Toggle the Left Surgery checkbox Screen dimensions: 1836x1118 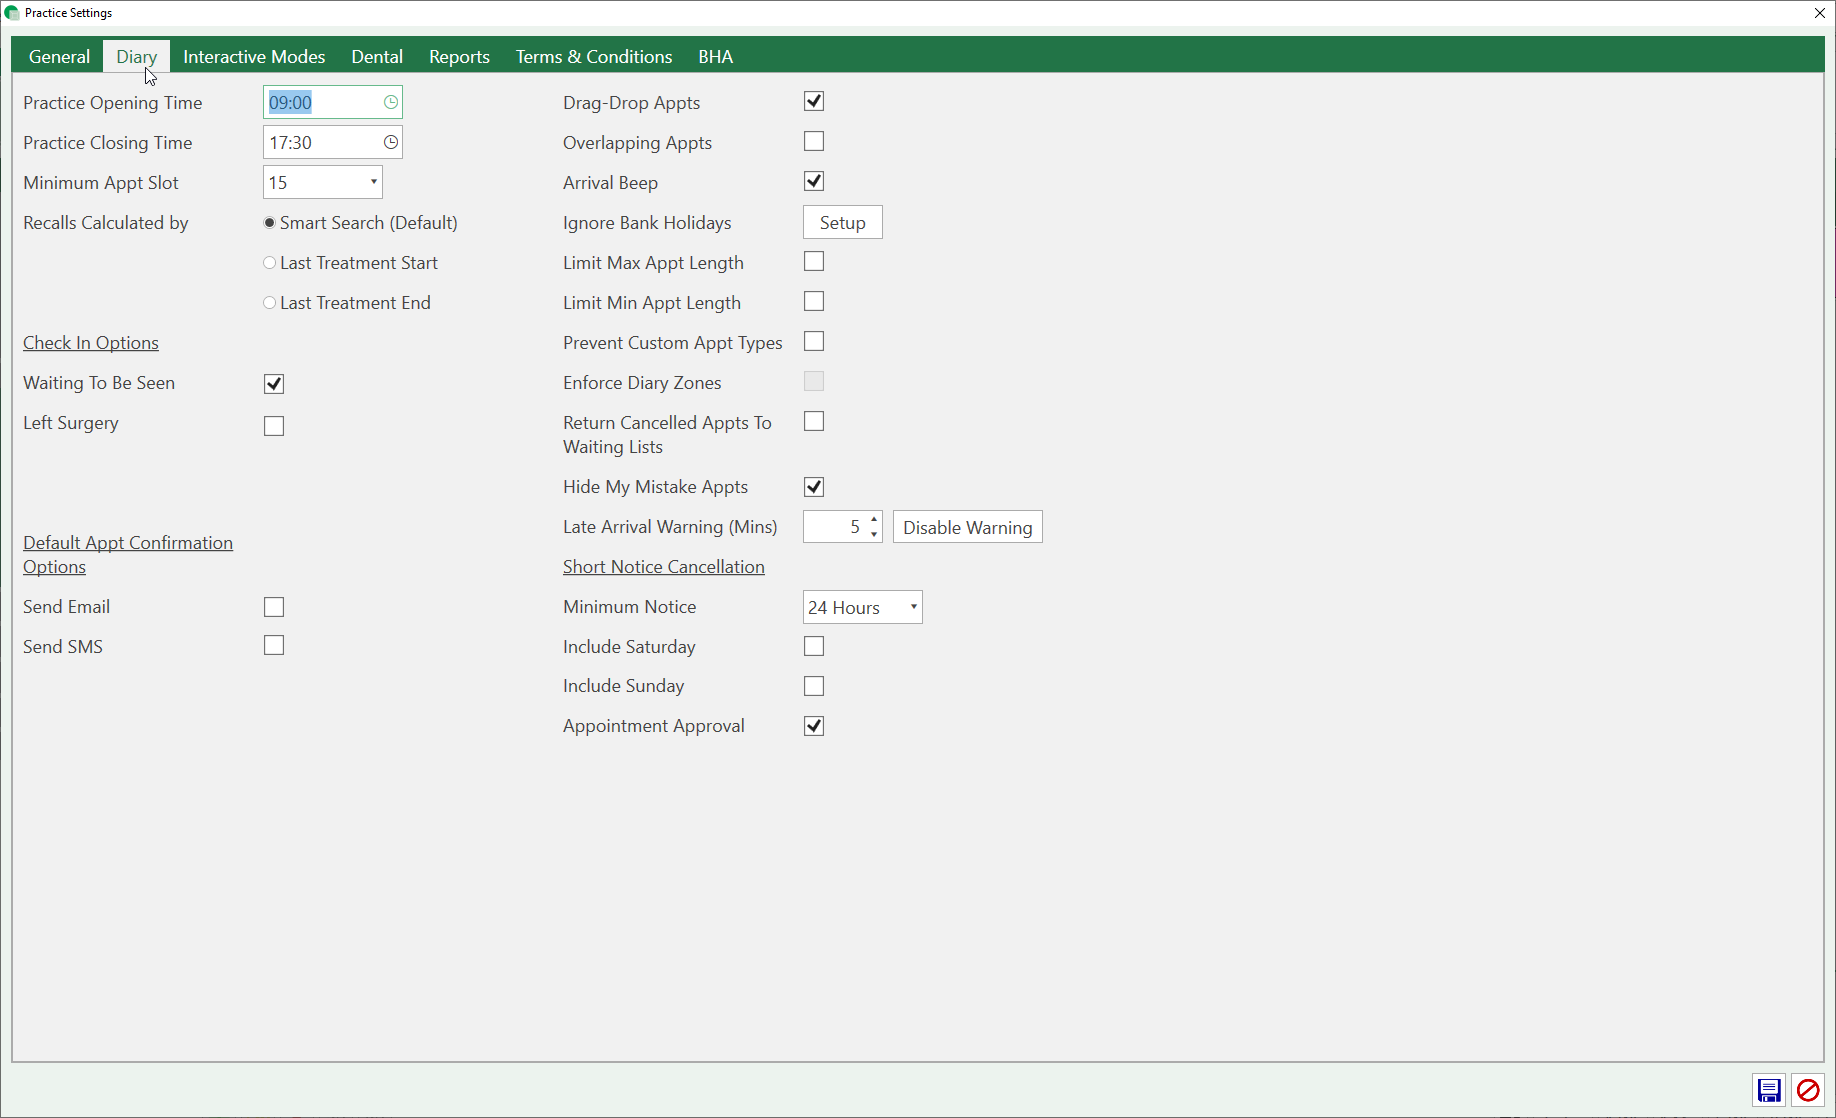point(274,426)
